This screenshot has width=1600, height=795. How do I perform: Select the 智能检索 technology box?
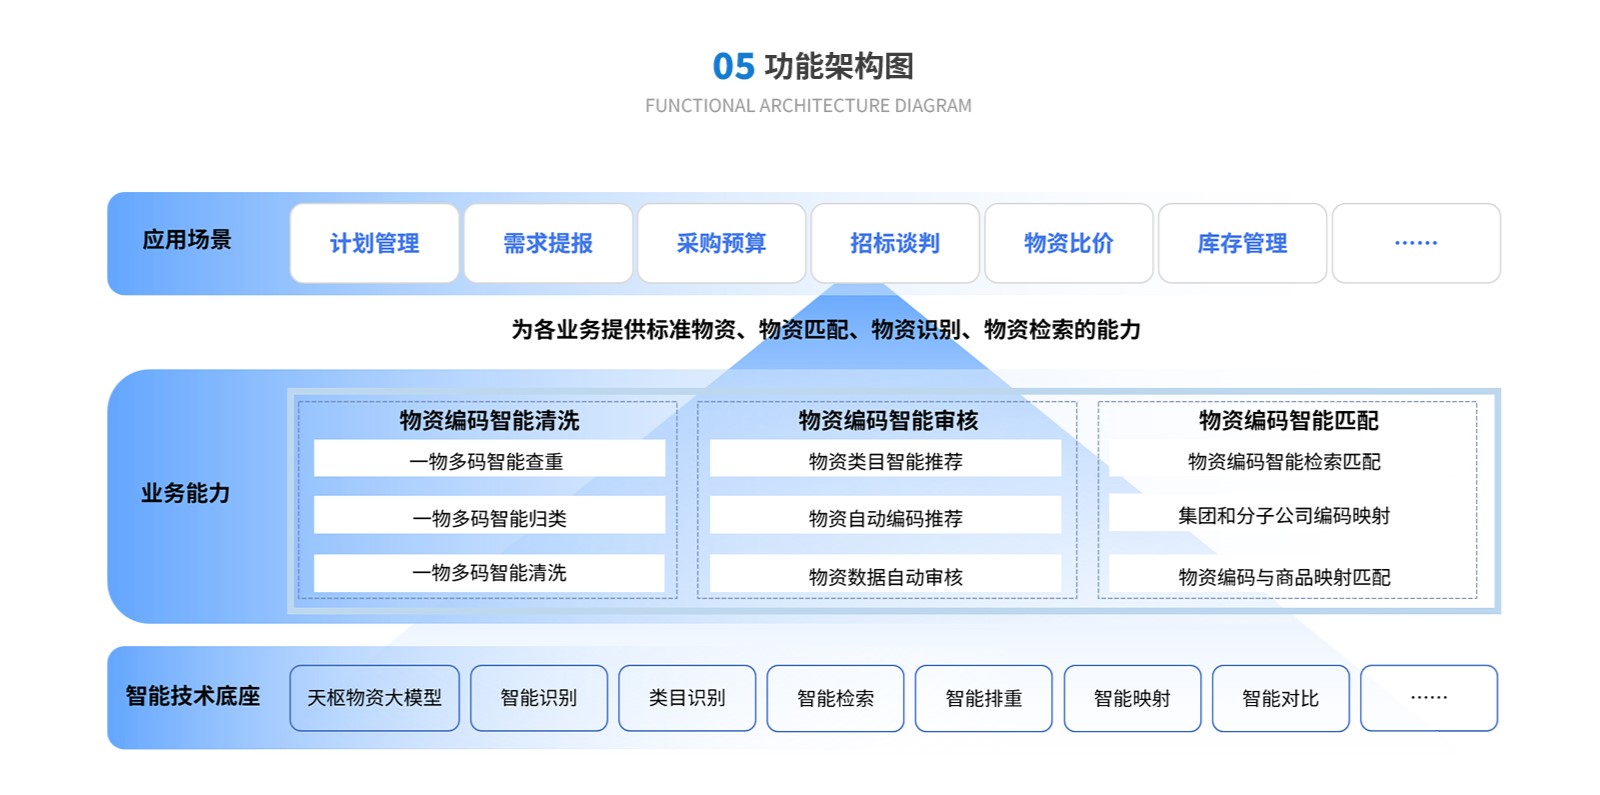coord(835,698)
